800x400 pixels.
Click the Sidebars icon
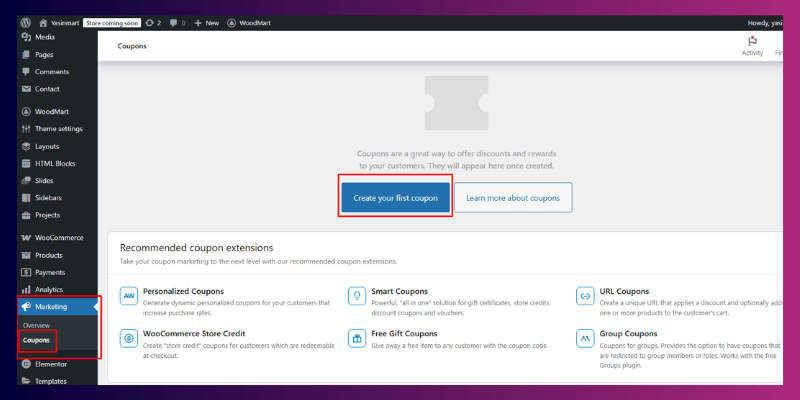point(27,198)
